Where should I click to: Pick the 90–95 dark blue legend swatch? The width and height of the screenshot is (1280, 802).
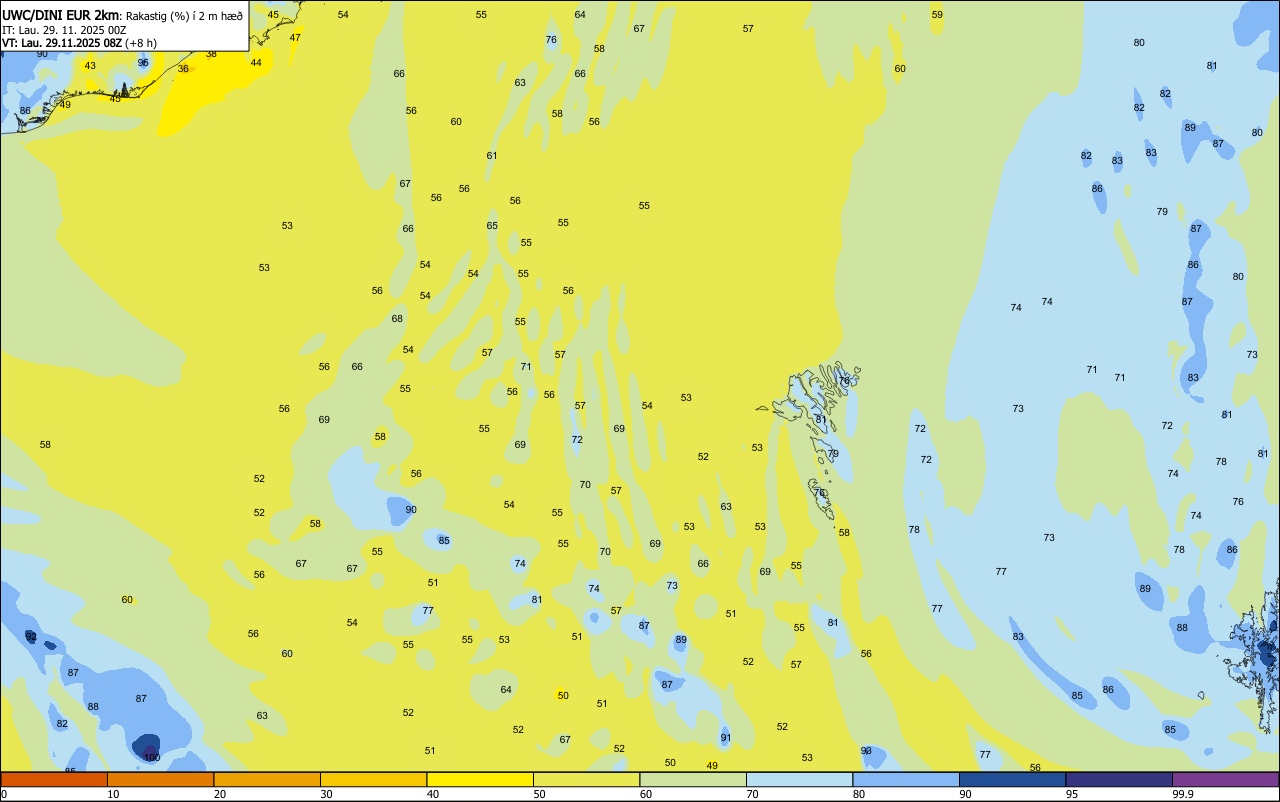click(x=1012, y=779)
